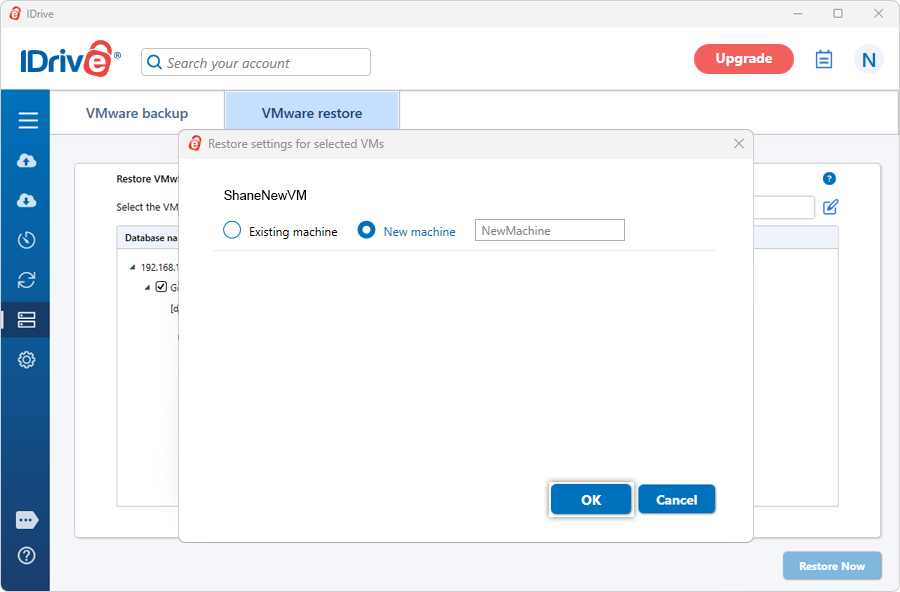Click the IDrive logo
The width and height of the screenshot is (900, 592).
[x=70, y=59]
